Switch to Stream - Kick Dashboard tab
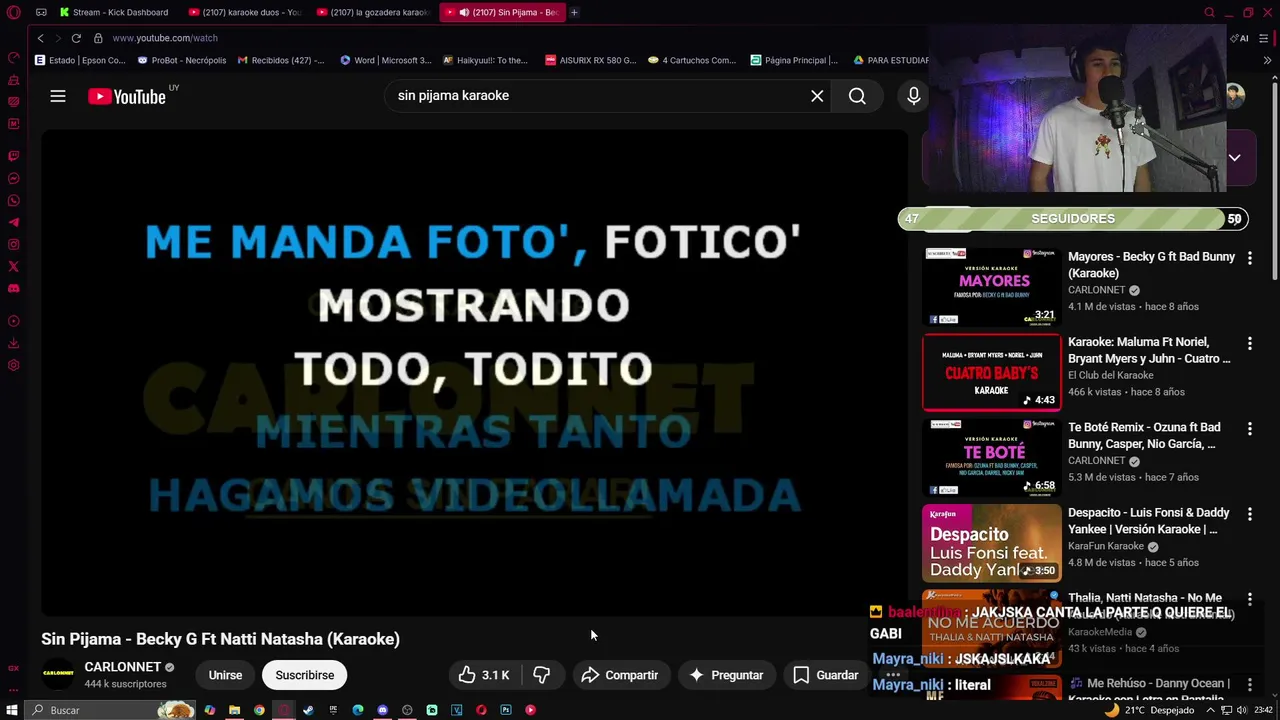 113,12
